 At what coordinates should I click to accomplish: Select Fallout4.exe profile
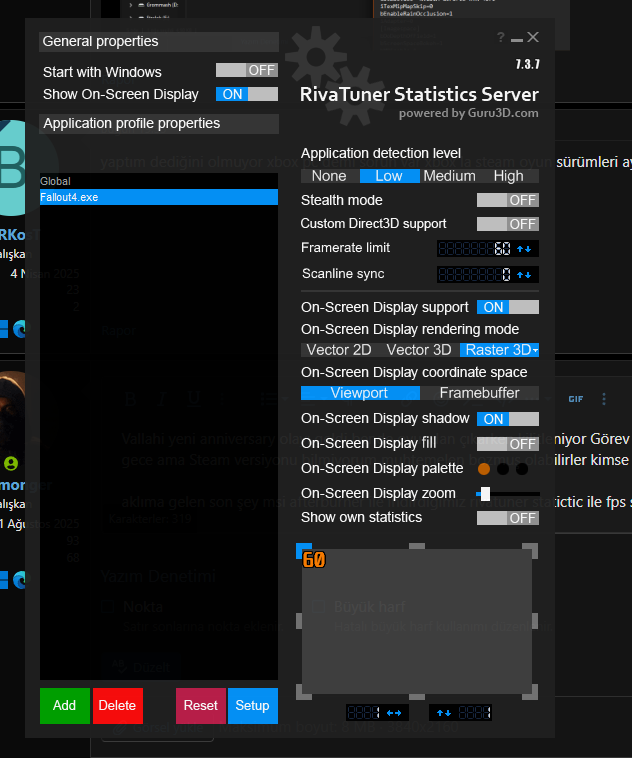click(x=159, y=197)
